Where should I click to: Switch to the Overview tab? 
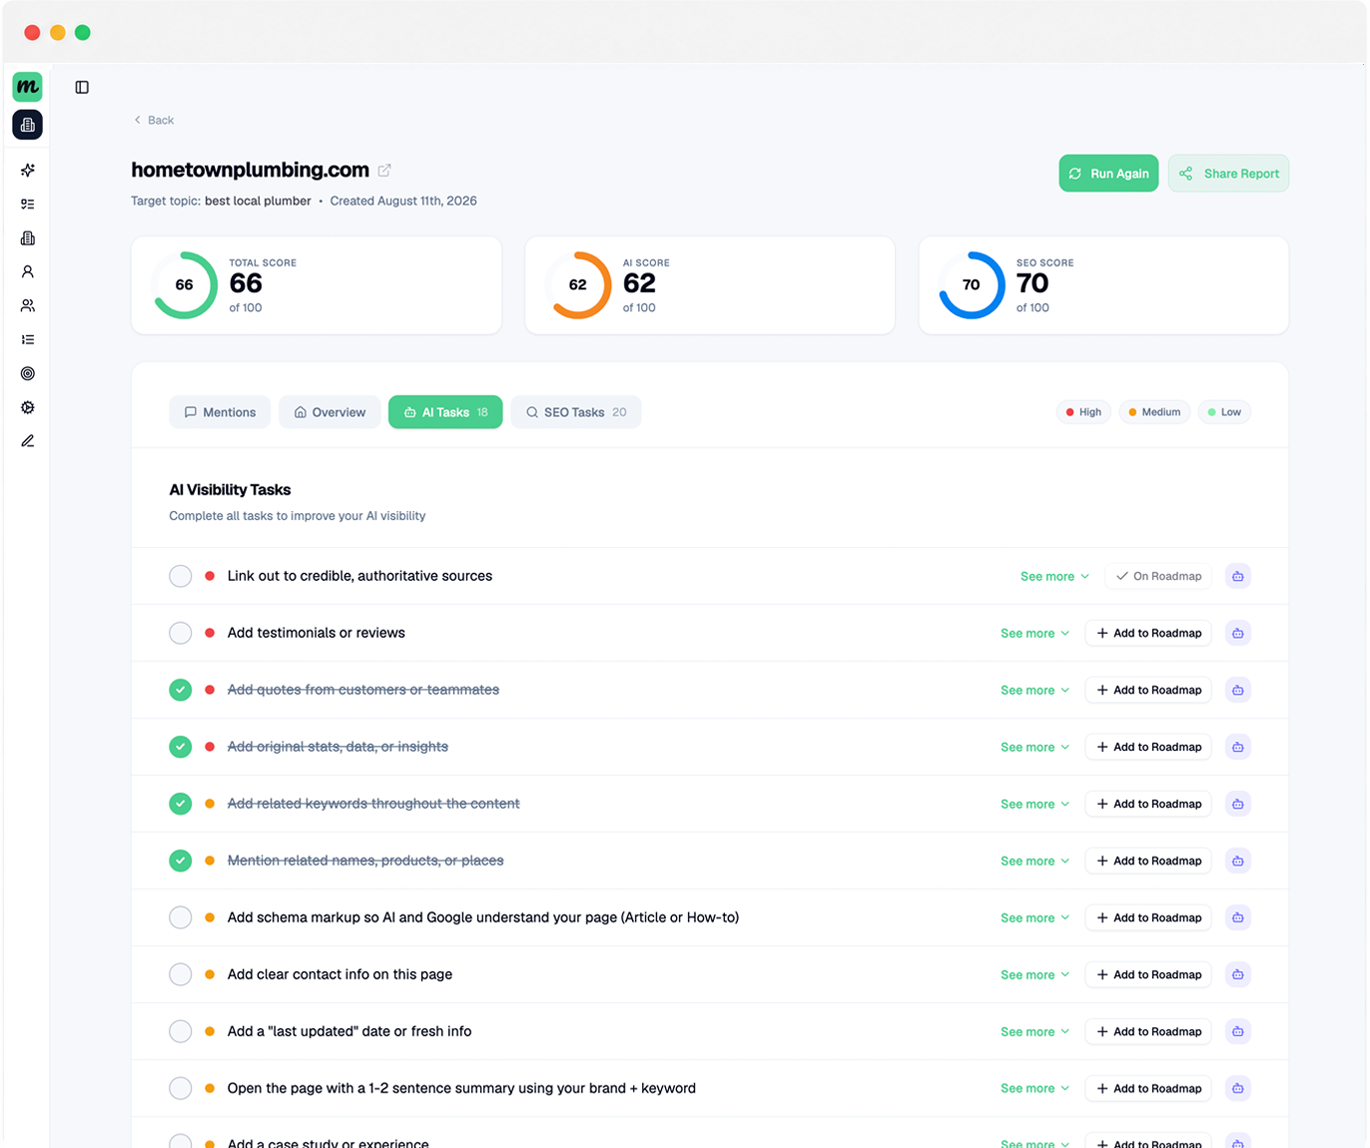(x=329, y=412)
